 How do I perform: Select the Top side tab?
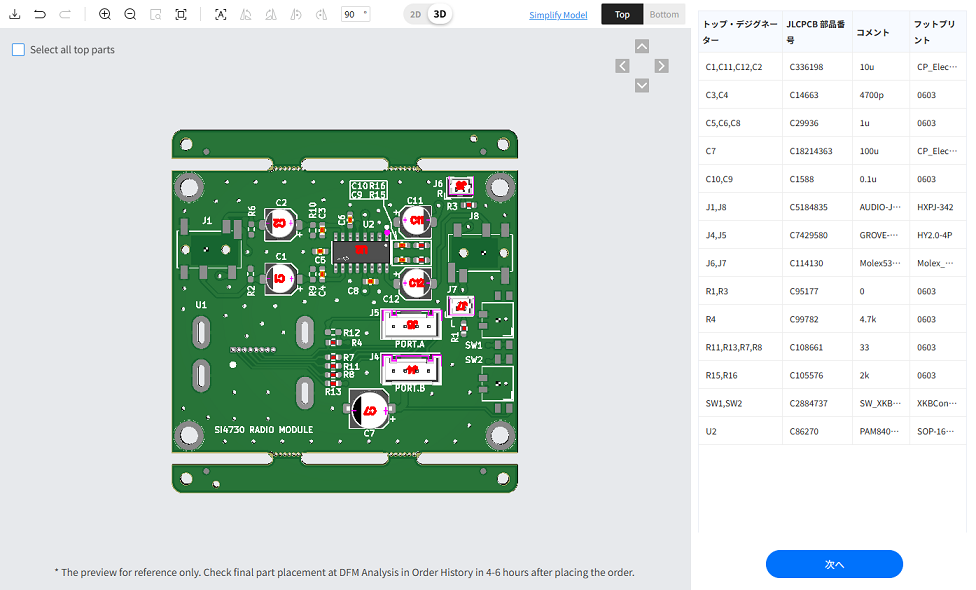point(622,14)
